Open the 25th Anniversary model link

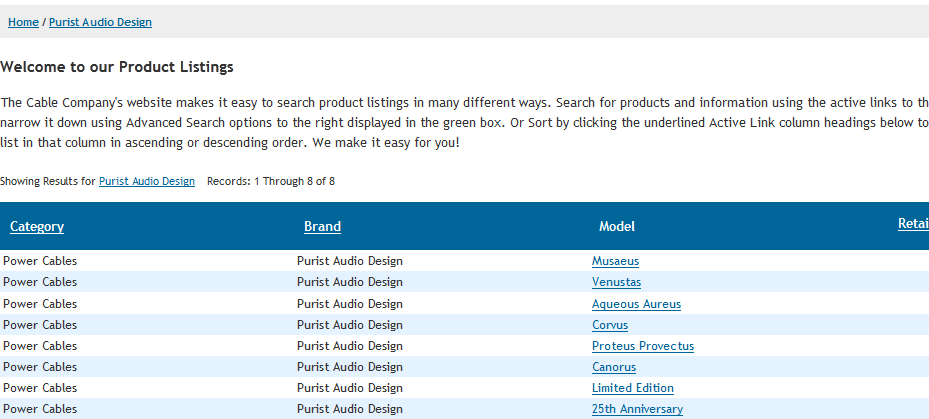pyautogui.click(x=637, y=409)
